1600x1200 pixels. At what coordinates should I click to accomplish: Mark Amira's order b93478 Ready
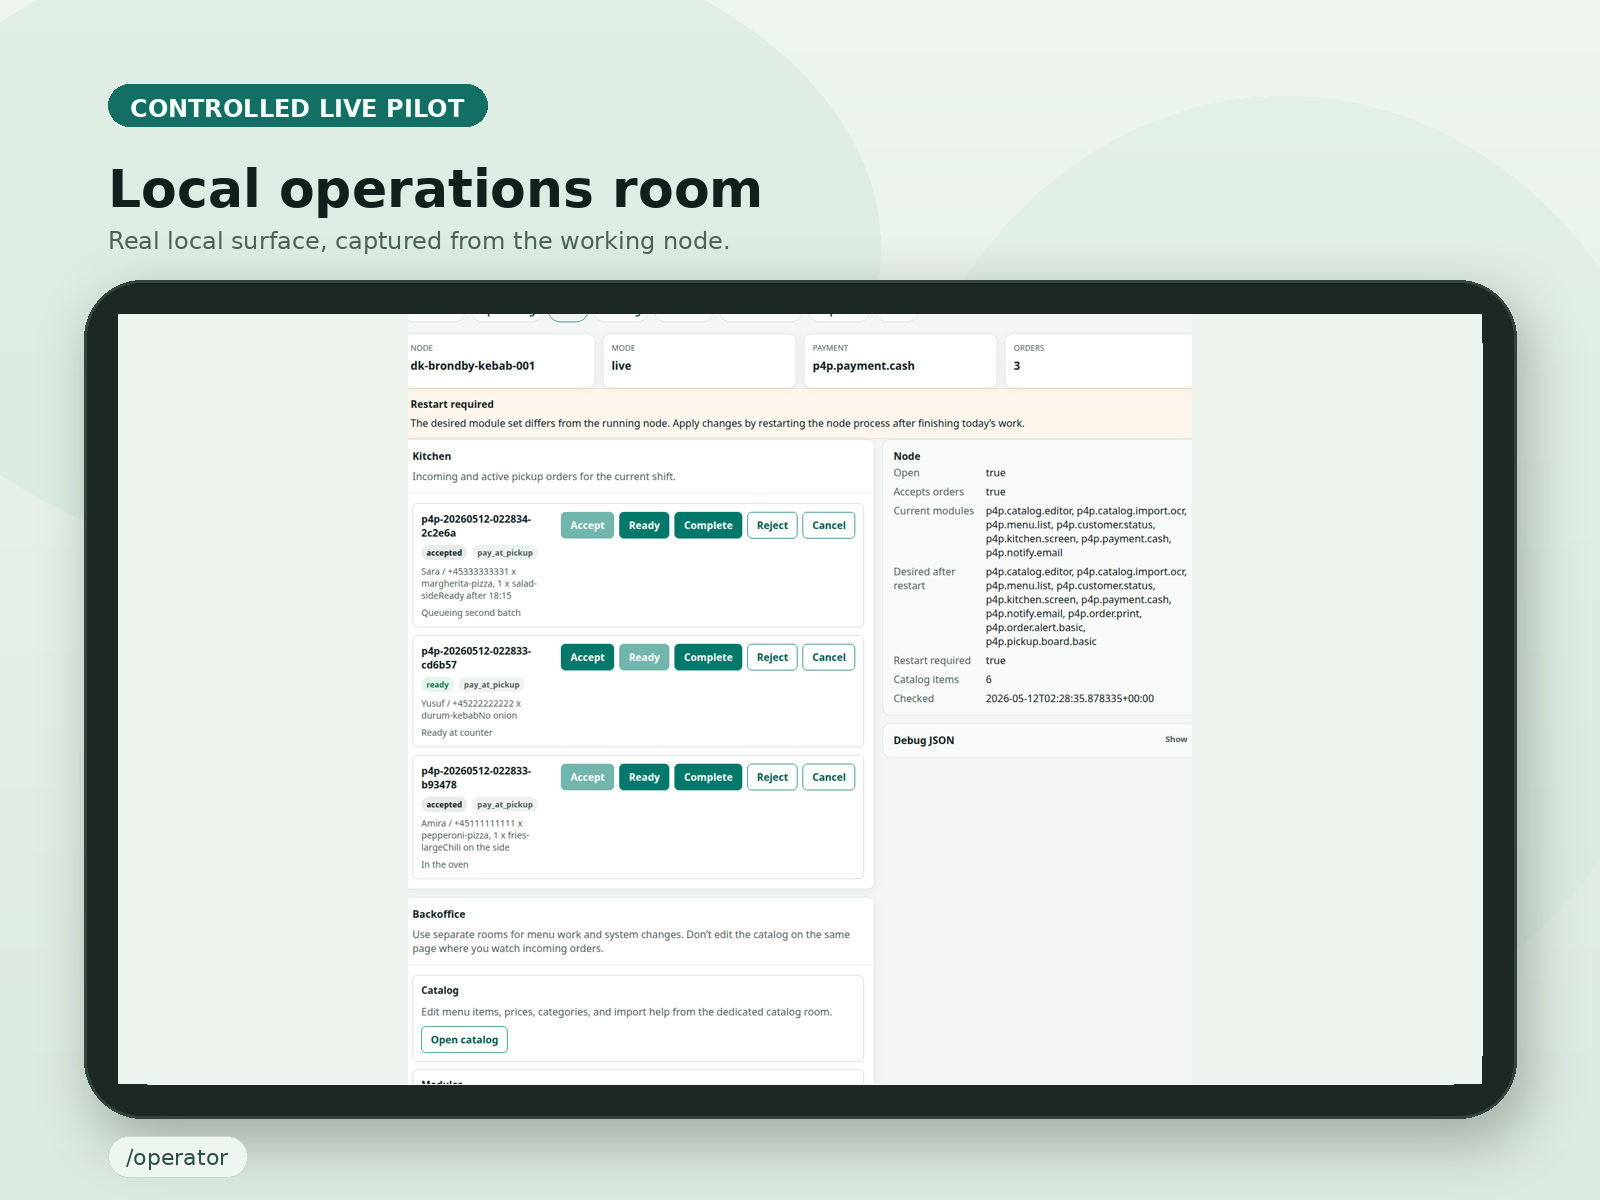[644, 777]
